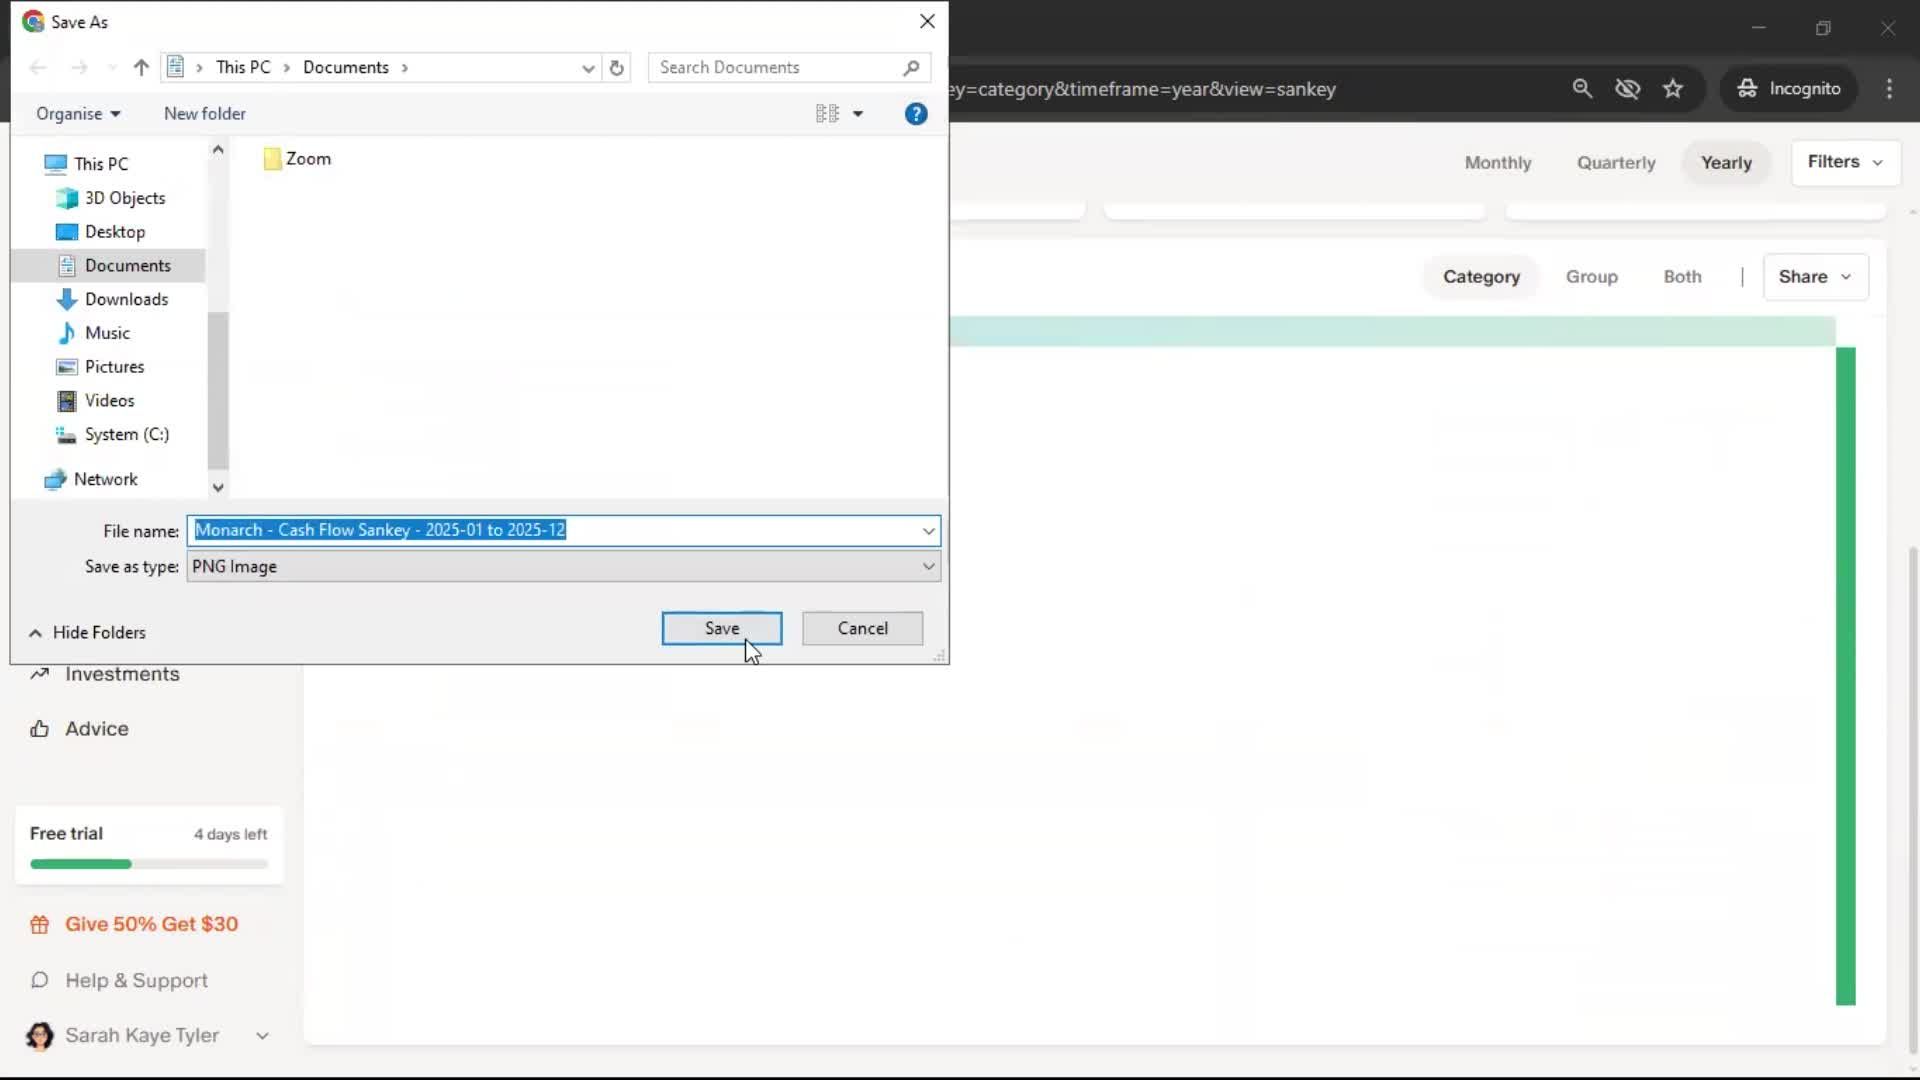Click the browser zoom magnifier icon
This screenshot has width=1920, height=1080.
click(x=1582, y=89)
